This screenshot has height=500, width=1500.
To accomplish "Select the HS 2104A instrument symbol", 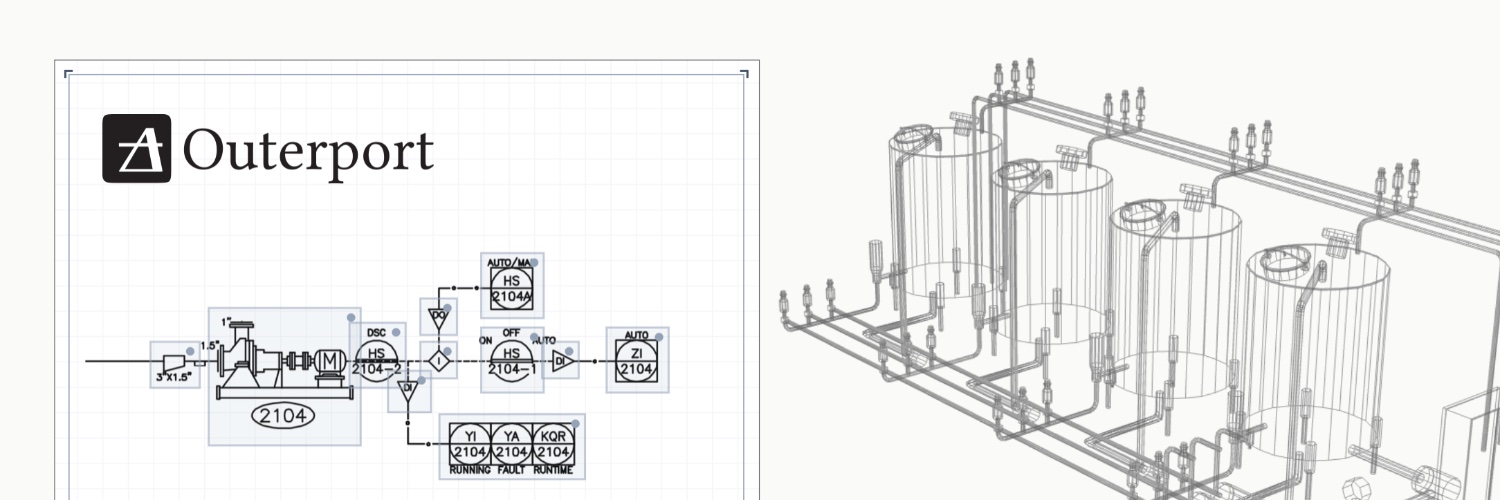I will tap(512, 288).
